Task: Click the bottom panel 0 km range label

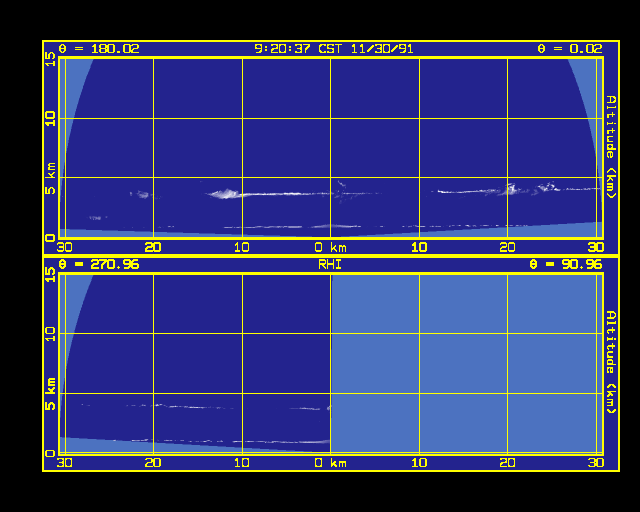Action: point(331,463)
